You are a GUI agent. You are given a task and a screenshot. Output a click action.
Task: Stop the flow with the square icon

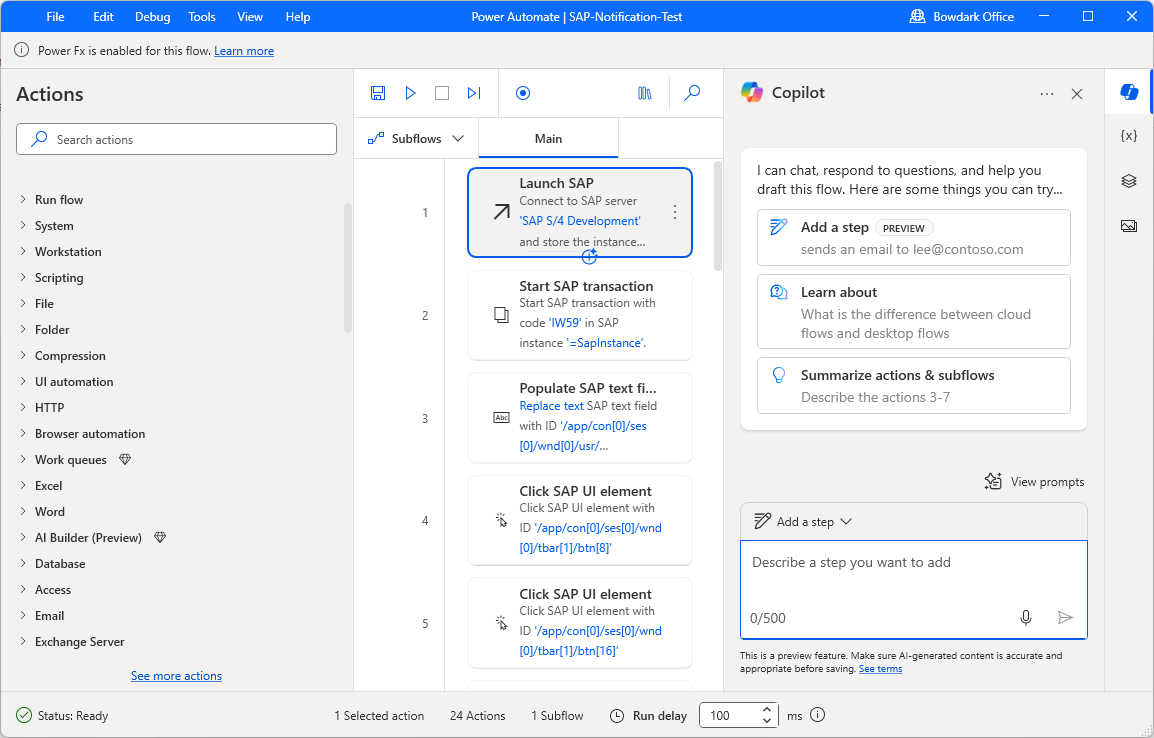point(442,93)
